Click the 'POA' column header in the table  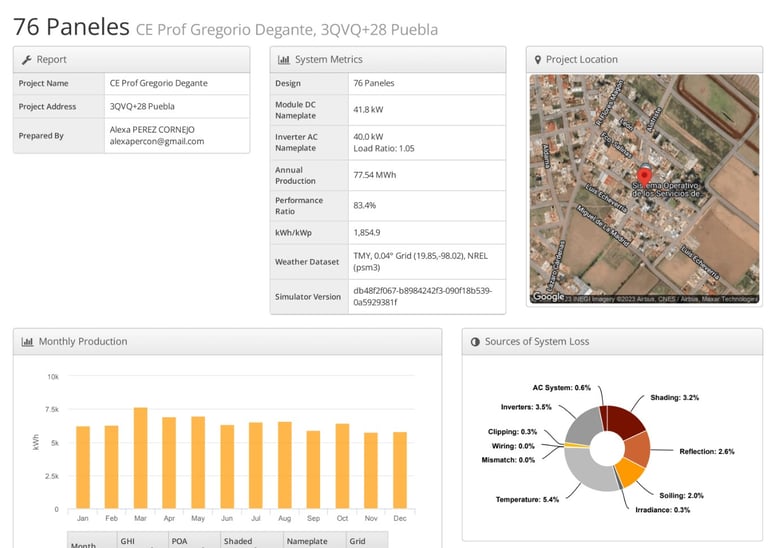(179, 541)
